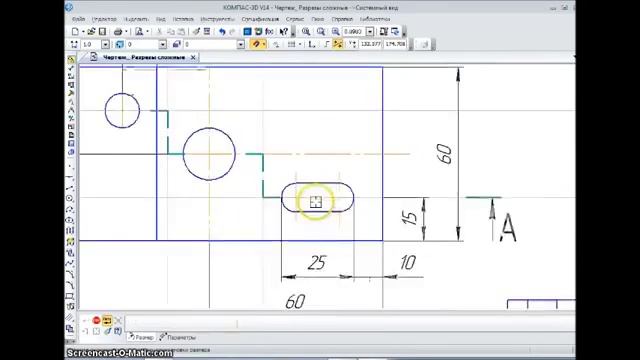Click the Y coordinate field 174.708
640x360 pixels.
(x=395, y=44)
